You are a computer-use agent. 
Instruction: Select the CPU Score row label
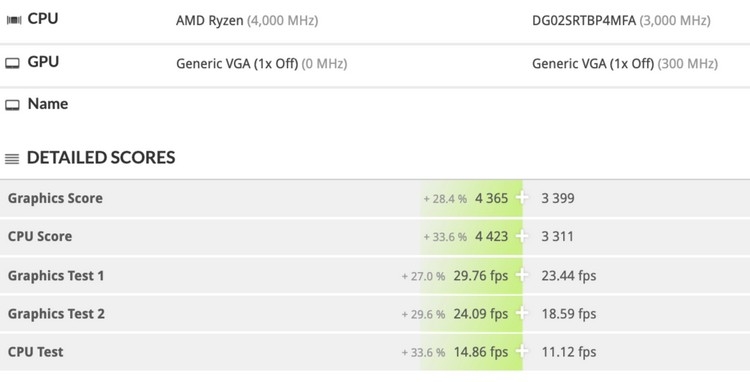point(40,236)
